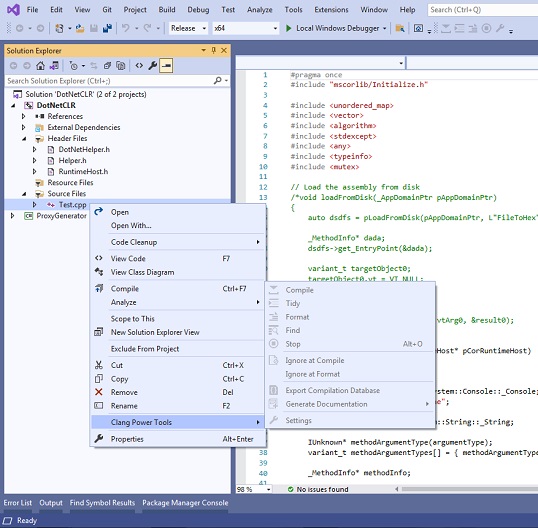Image resolution: width=538 pixels, height=528 pixels.
Task: Click the Save All toolbar icon
Action: (x=107, y=28)
